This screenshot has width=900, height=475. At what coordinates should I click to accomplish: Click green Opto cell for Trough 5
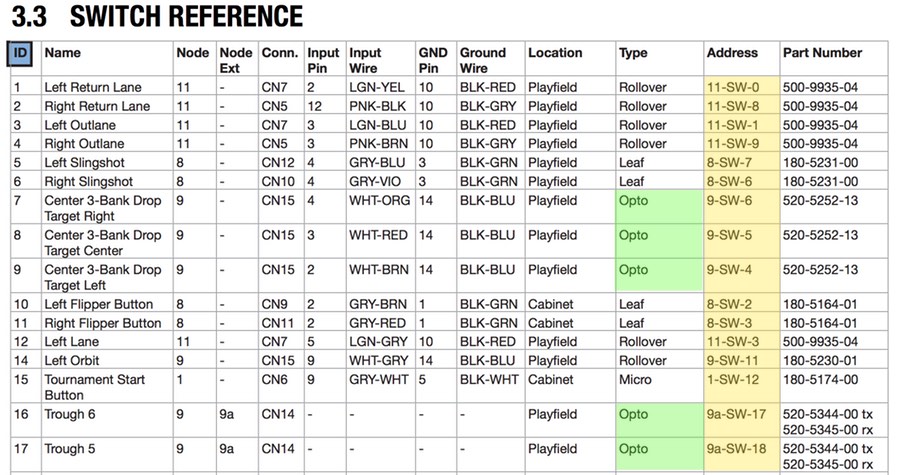(x=634, y=449)
